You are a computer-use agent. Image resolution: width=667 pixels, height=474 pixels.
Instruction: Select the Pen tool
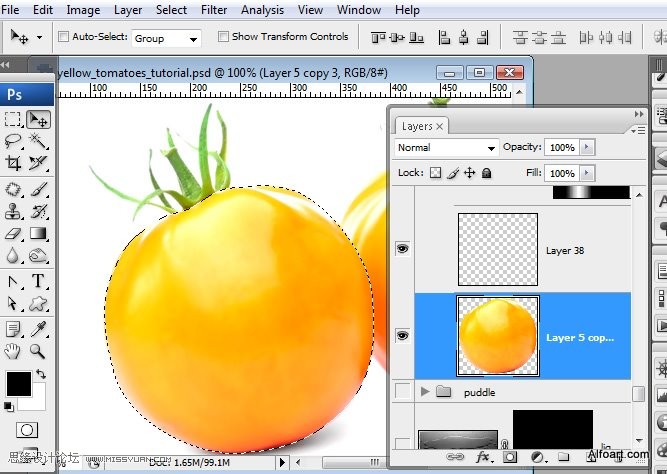(13, 282)
